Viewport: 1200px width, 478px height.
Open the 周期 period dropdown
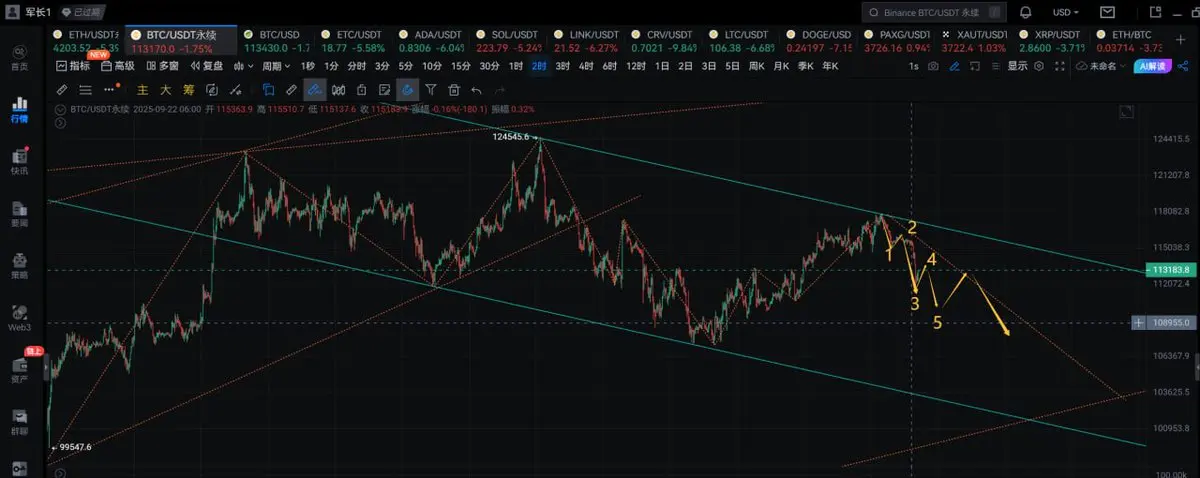275,65
